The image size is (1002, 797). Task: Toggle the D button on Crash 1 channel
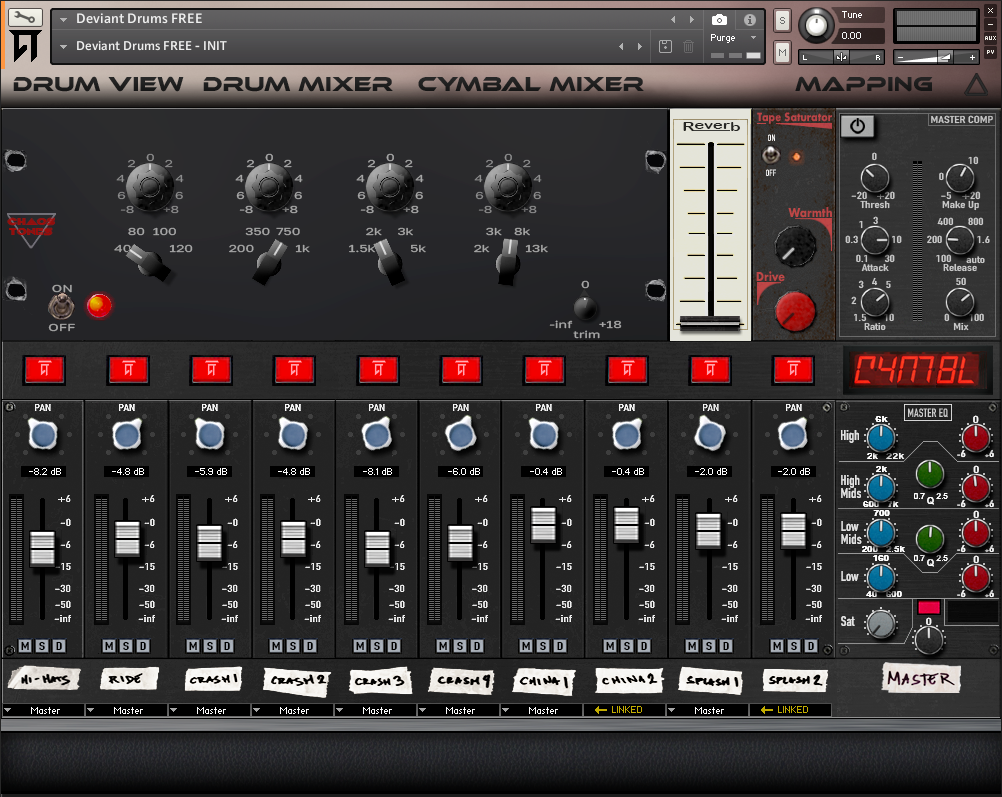(226, 646)
